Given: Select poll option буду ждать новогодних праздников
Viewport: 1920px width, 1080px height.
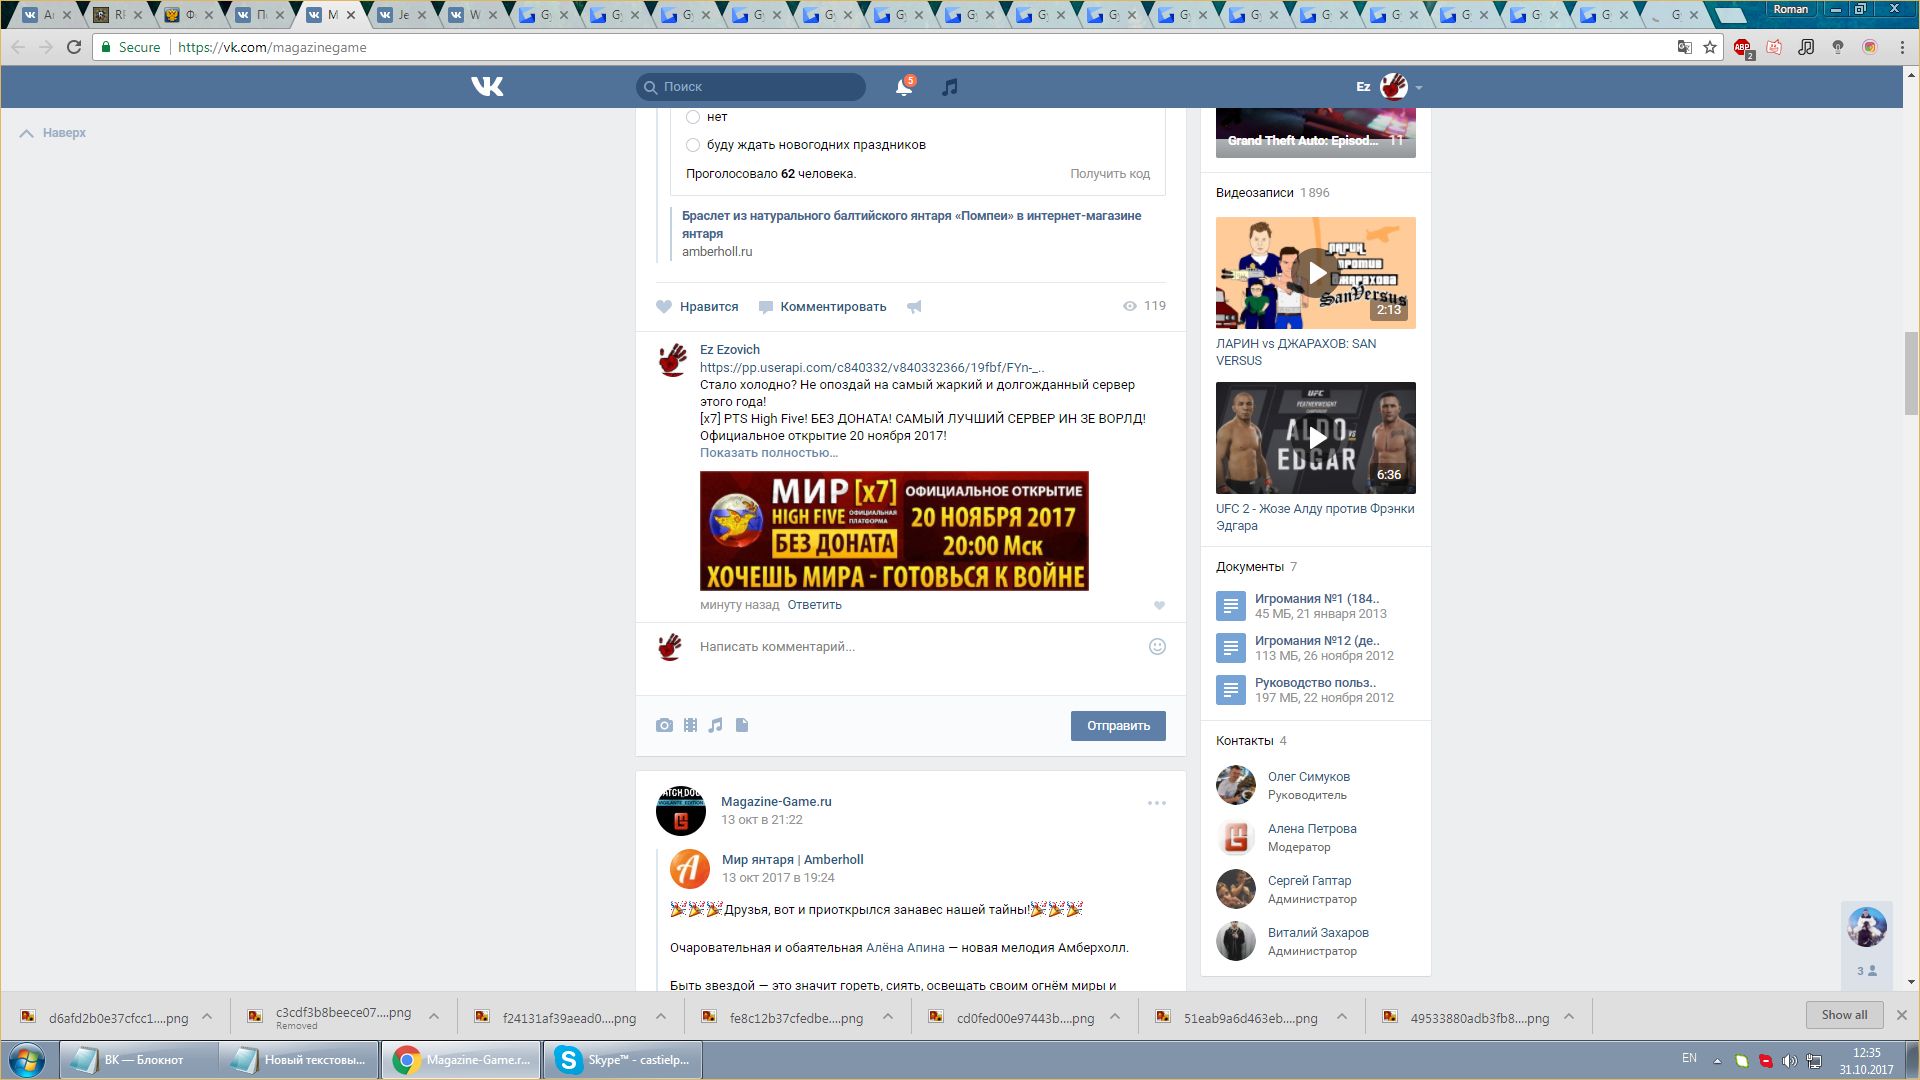Looking at the screenshot, I should pyautogui.click(x=693, y=145).
